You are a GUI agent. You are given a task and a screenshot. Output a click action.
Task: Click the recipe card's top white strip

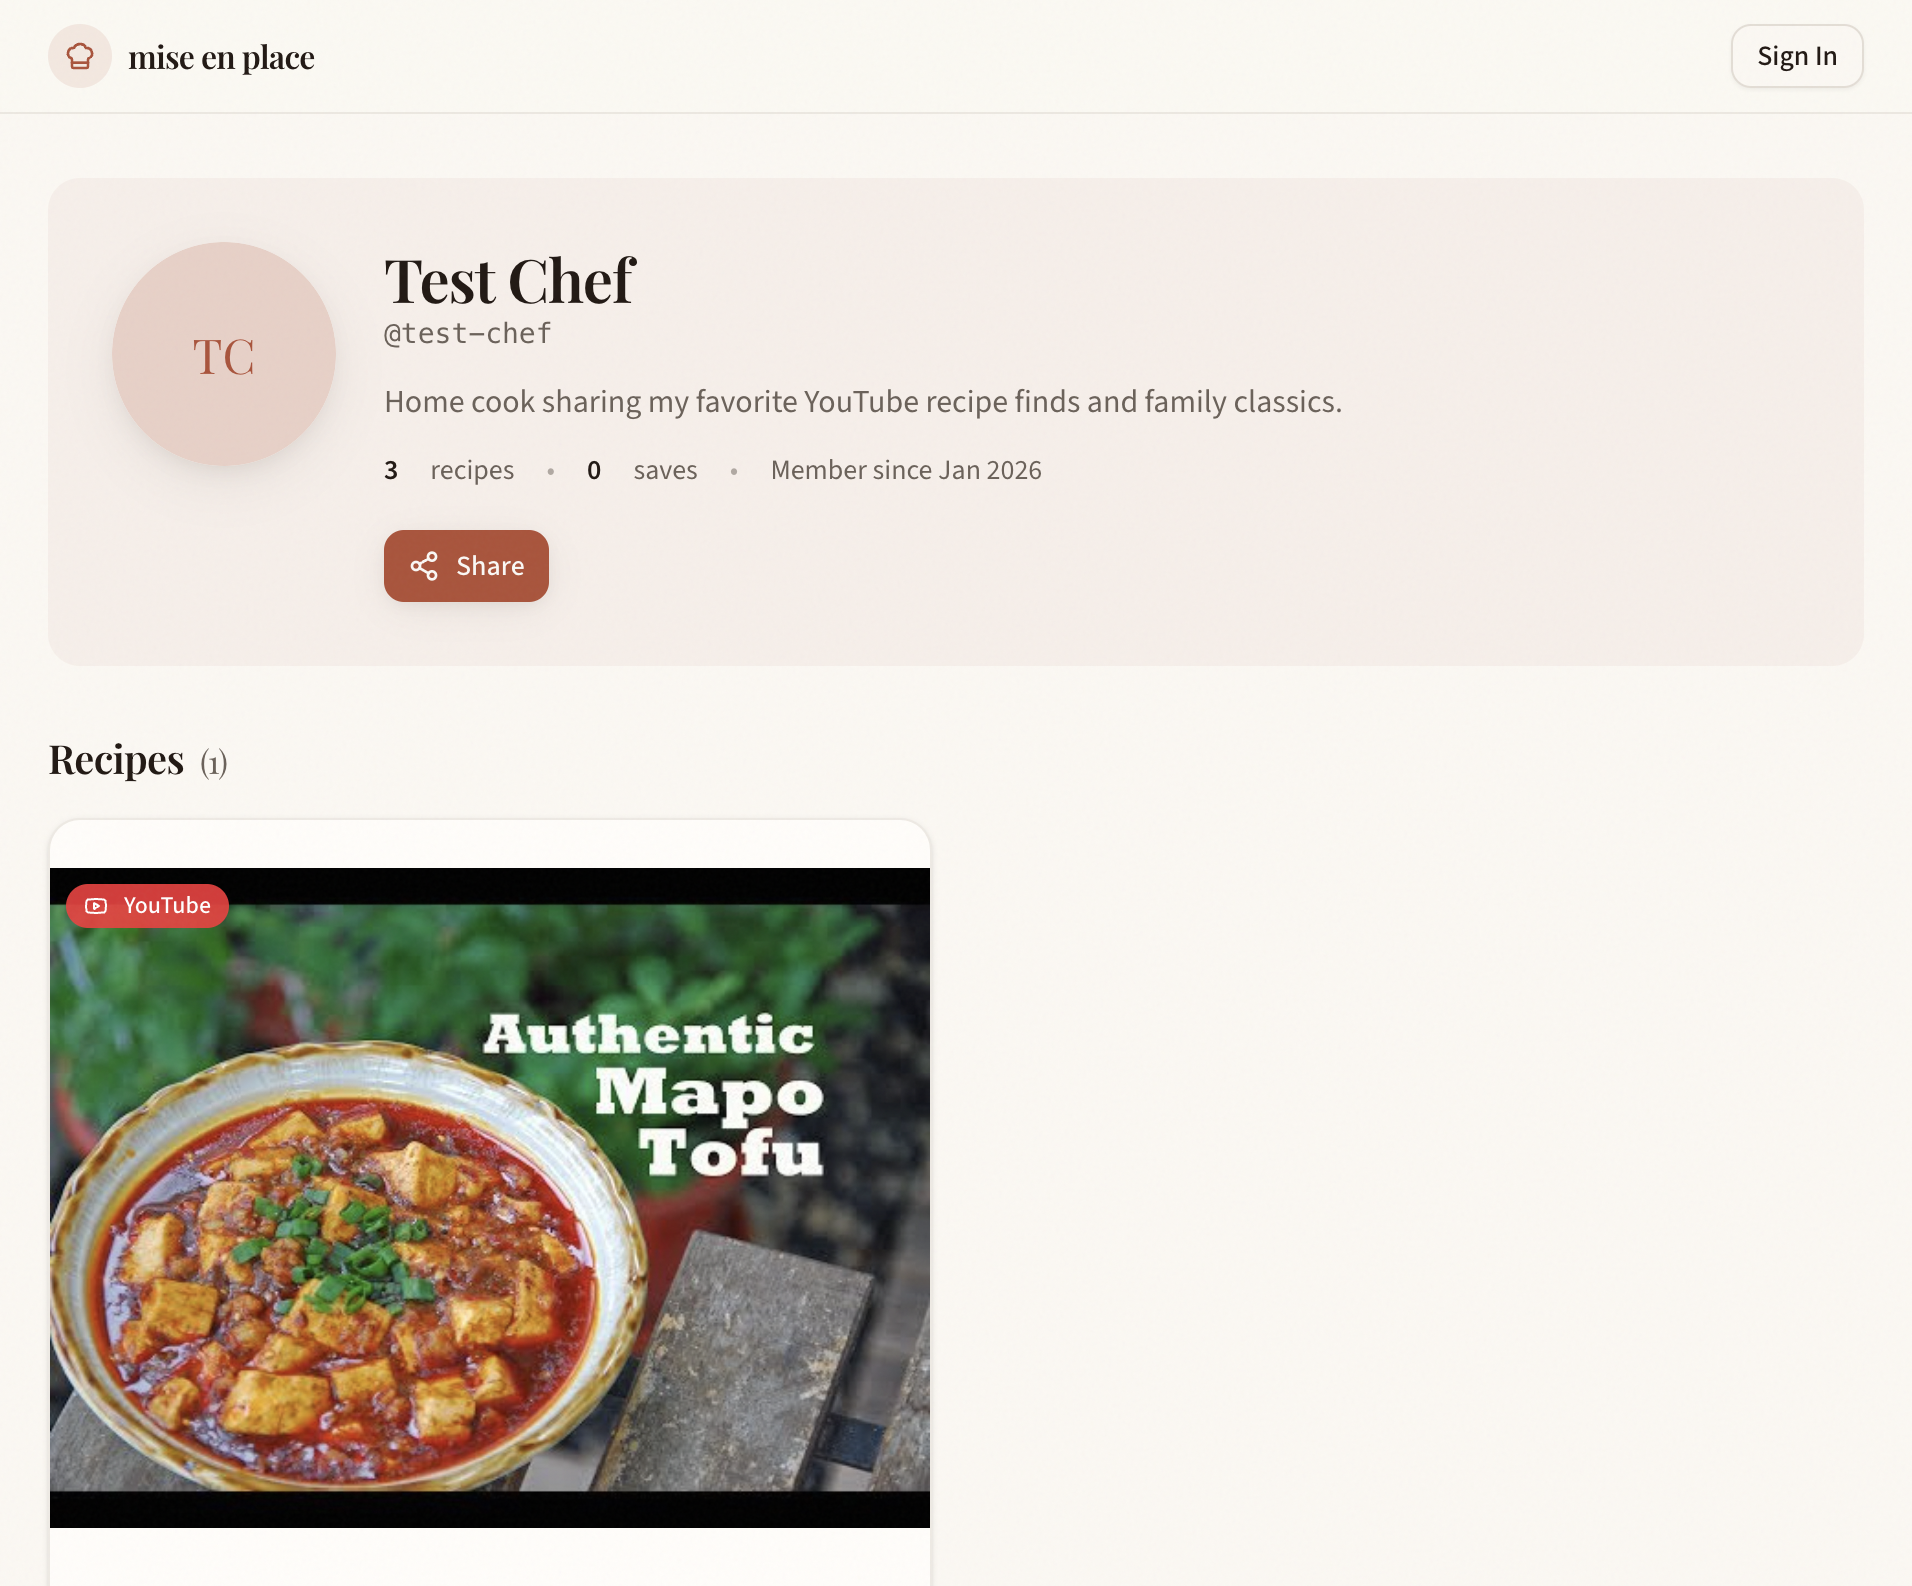pos(490,844)
